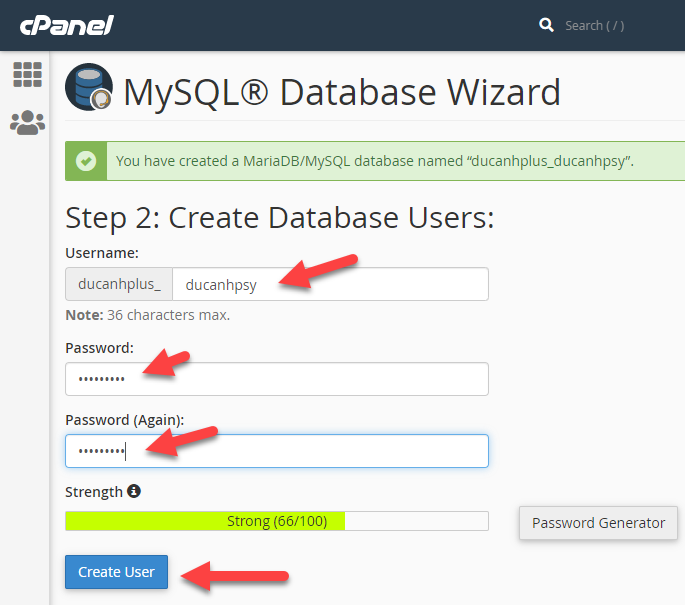Click the Create User button
This screenshot has height=605, width=685.
[116, 572]
